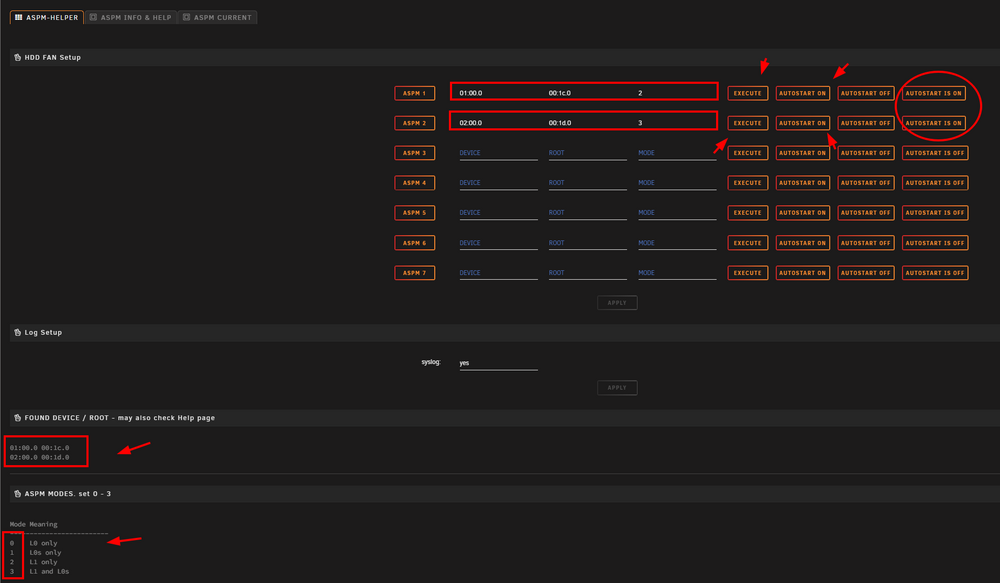Execute the ASPM 7 row
Image resolution: width=1000 pixels, height=583 pixels.
click(747, 273)
